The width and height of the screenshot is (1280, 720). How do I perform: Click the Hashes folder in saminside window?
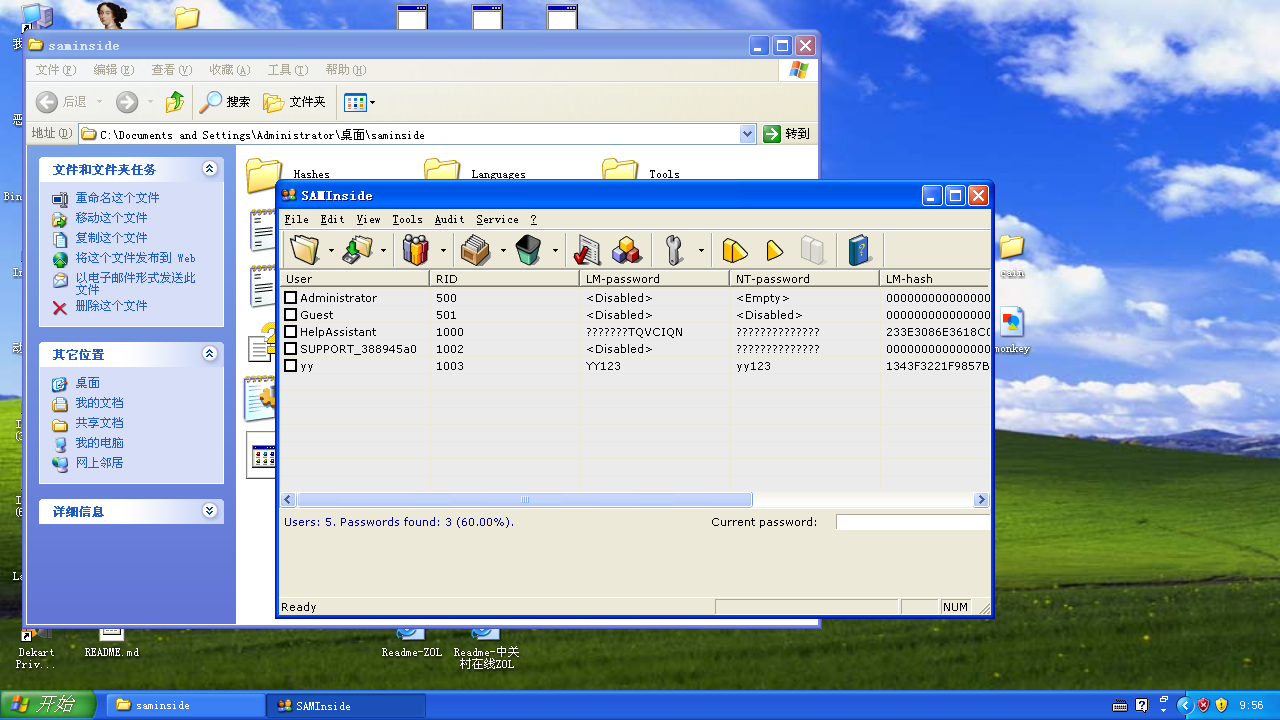[288, 172]
